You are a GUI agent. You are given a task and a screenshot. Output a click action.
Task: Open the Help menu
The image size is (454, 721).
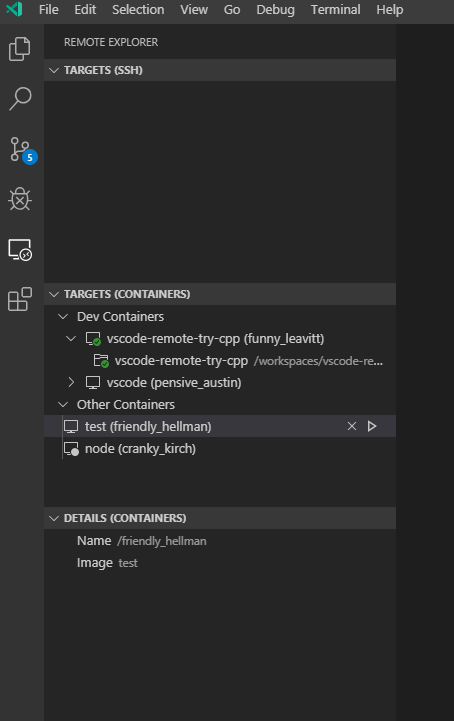(390, 10)
